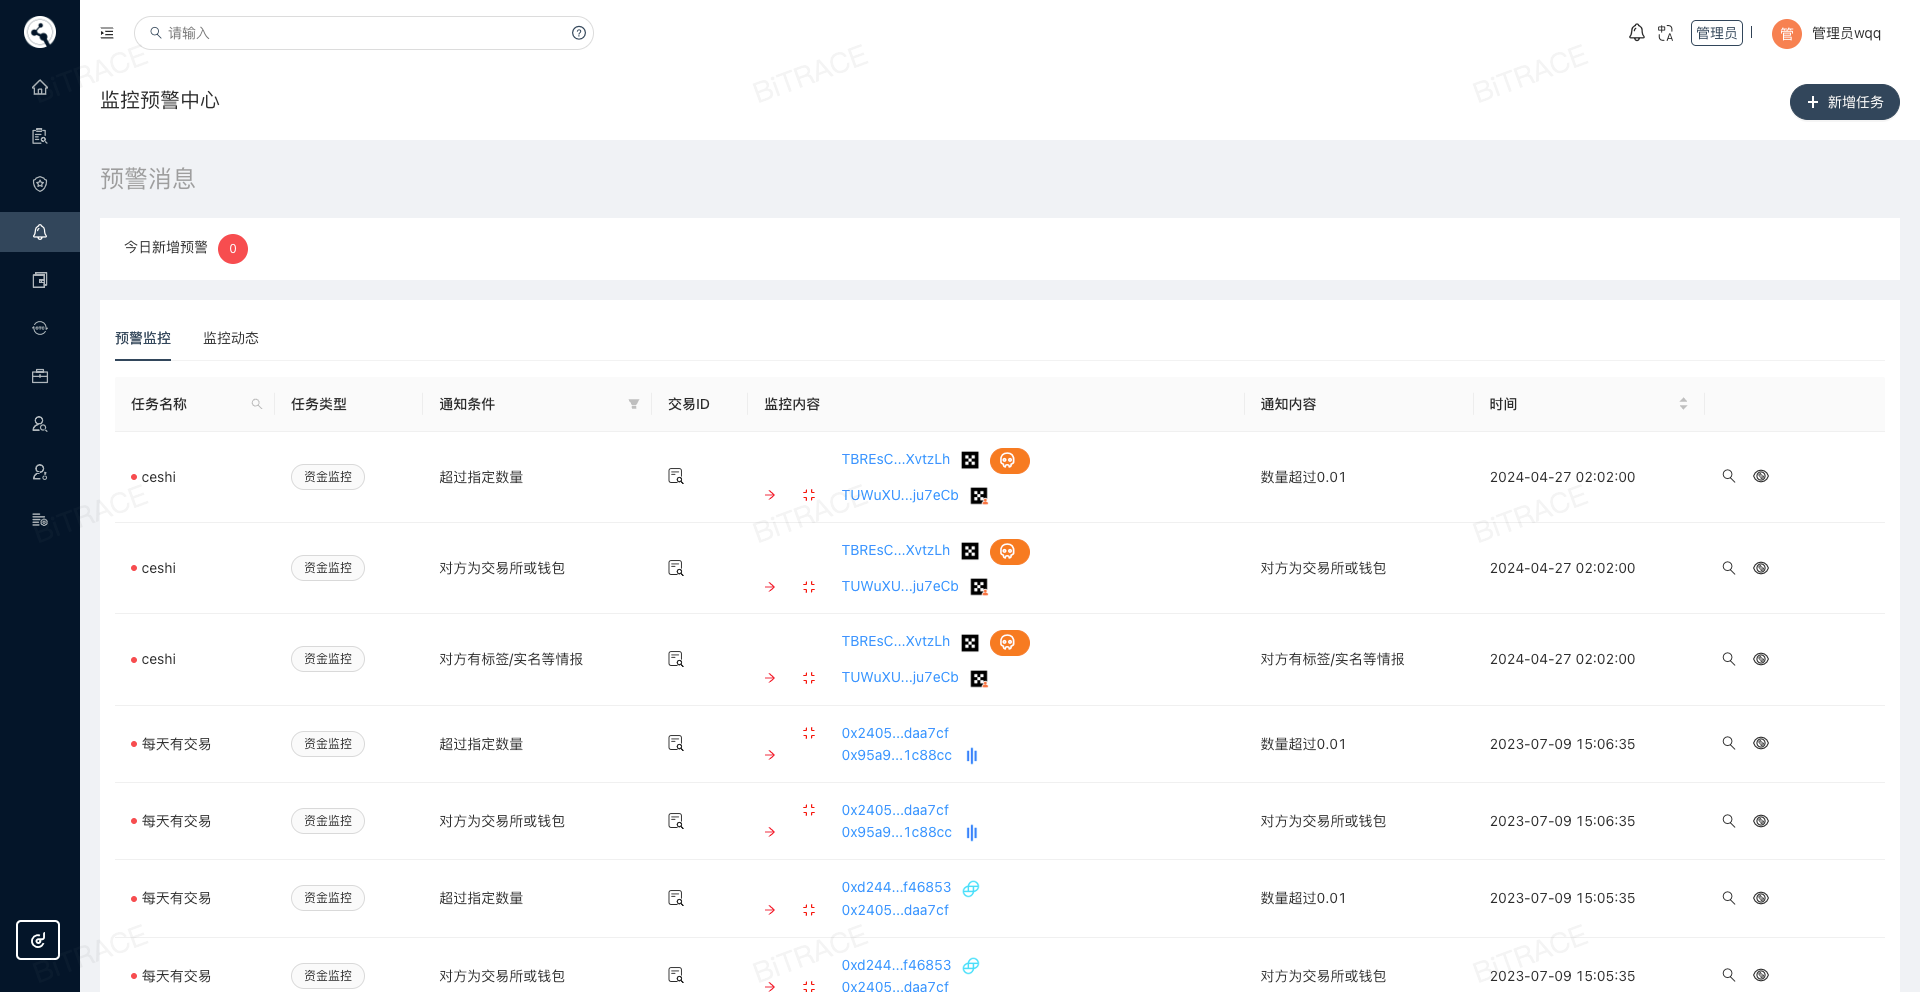
Task: Click the search help question icon
Action: [579, 33]
